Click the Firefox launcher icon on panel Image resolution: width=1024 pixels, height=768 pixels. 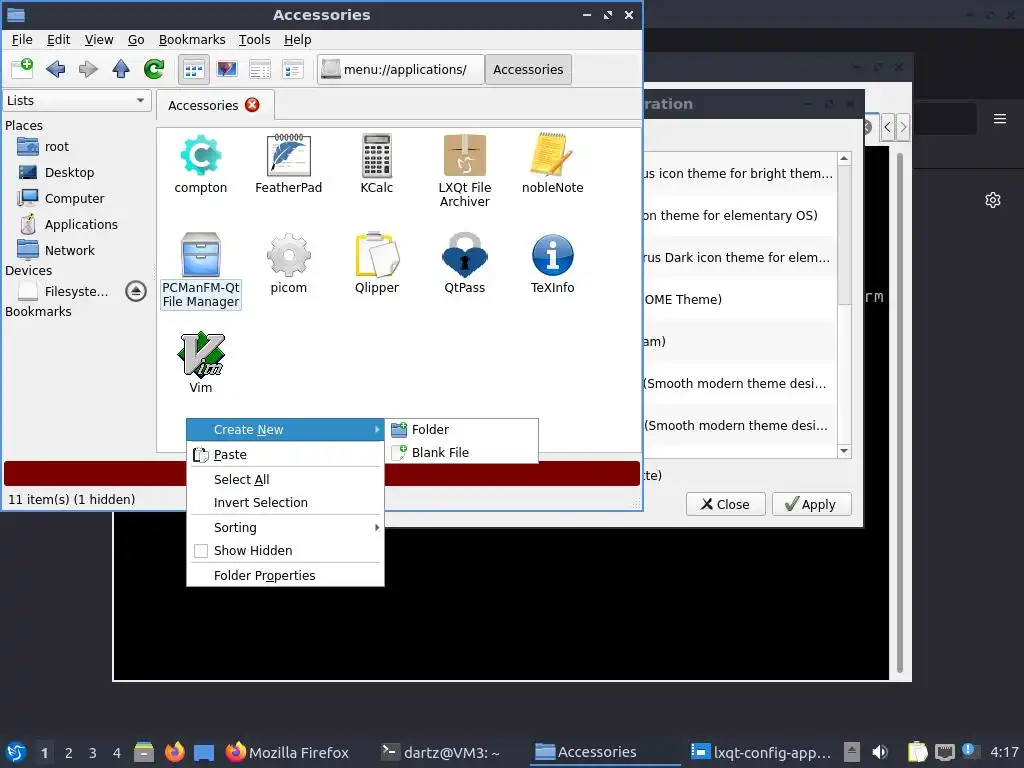click(x=174, y=752)
